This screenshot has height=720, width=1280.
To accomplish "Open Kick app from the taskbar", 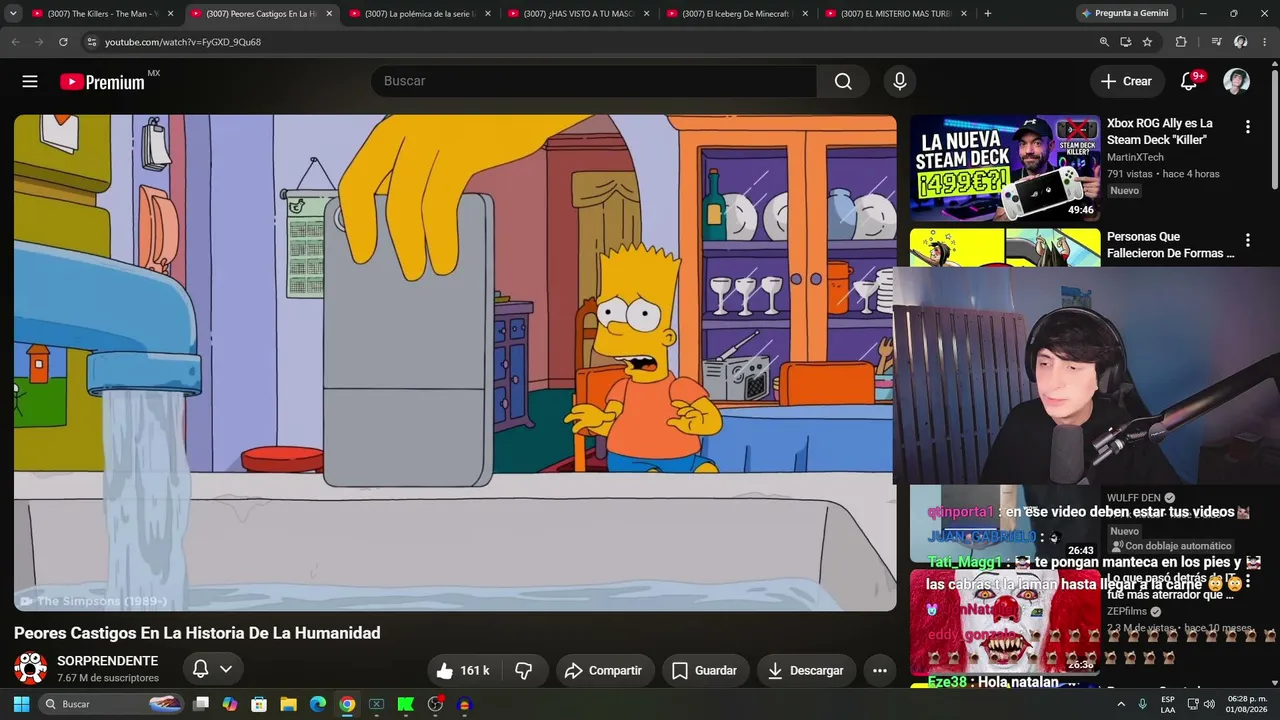I will click(406, 704).
